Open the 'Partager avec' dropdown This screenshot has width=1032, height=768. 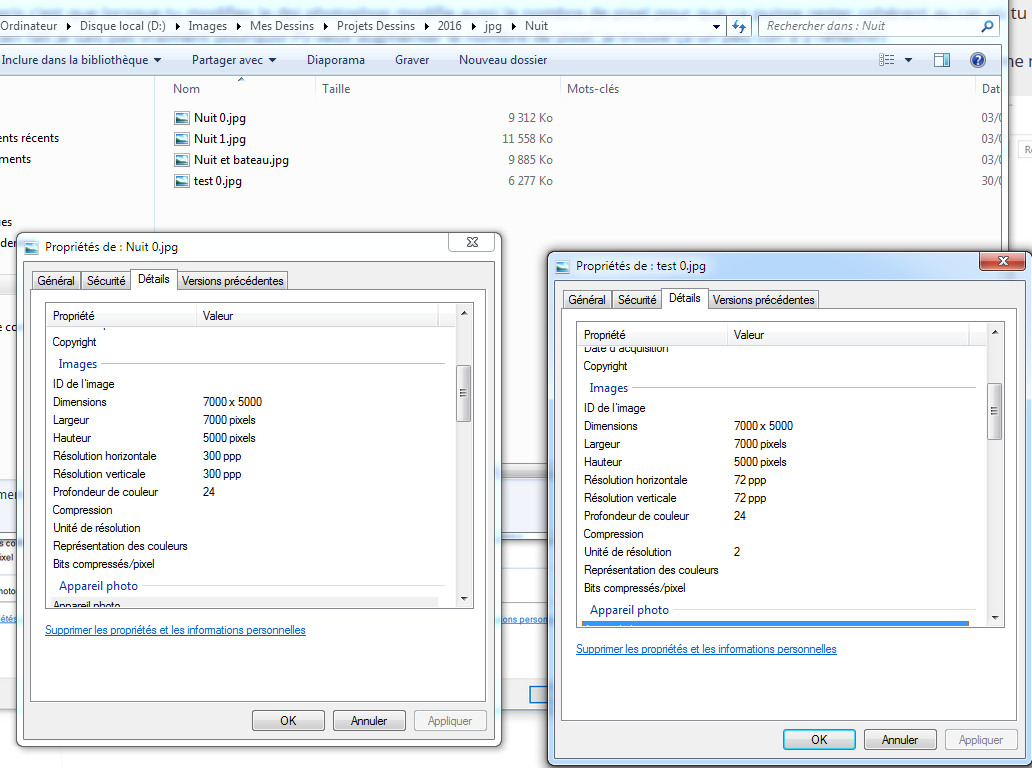click(x=234, y=60)
